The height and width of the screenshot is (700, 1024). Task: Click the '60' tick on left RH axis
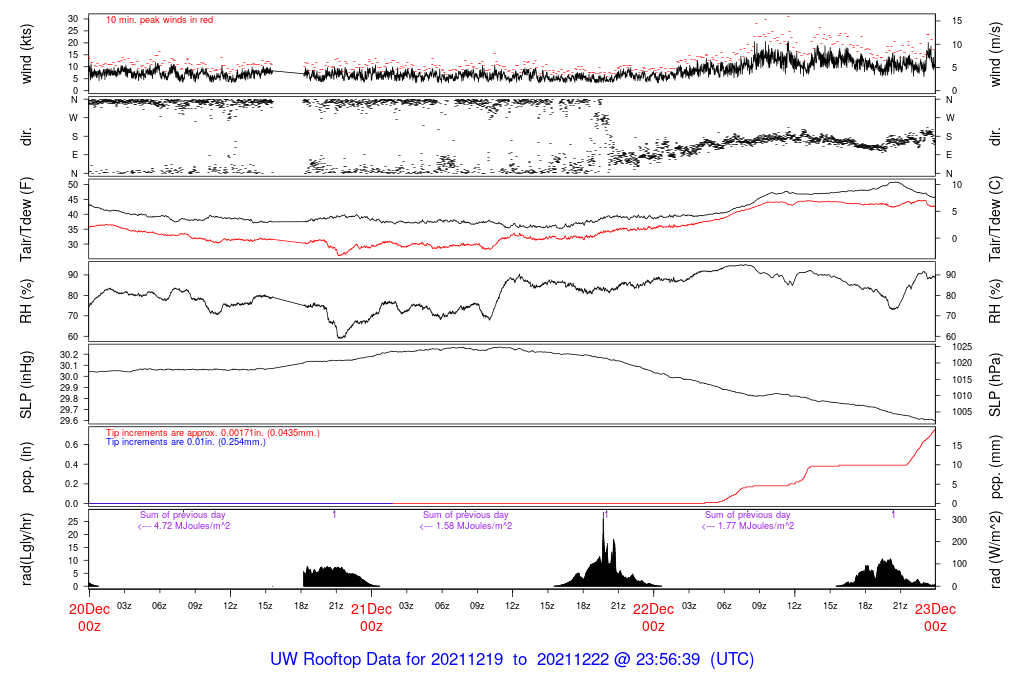73,337
